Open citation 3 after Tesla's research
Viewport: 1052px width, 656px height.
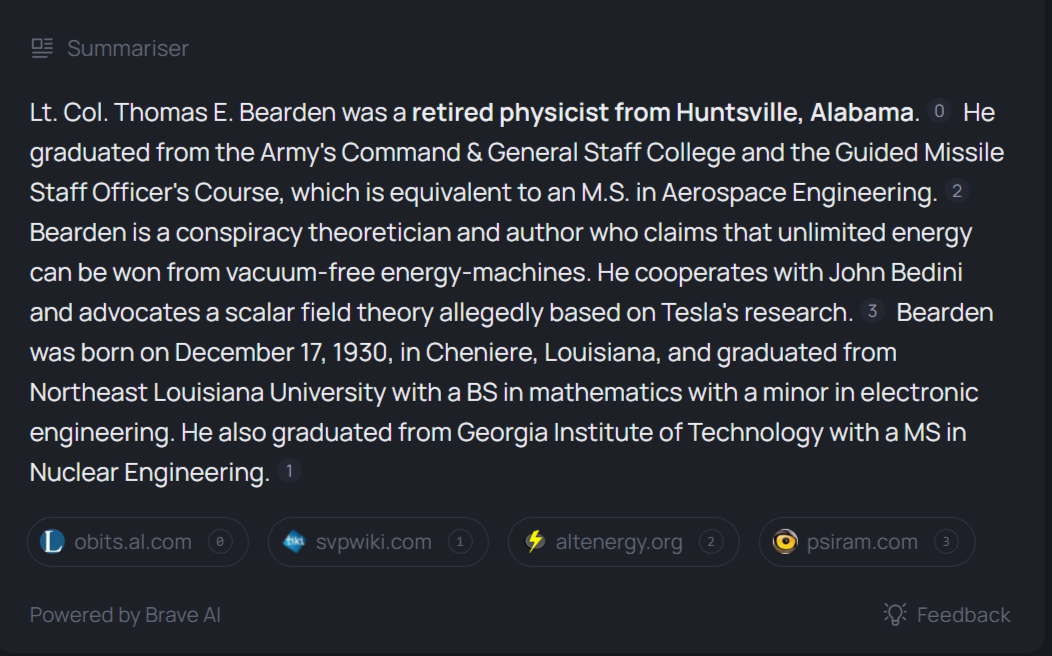(x=872, y=311)
